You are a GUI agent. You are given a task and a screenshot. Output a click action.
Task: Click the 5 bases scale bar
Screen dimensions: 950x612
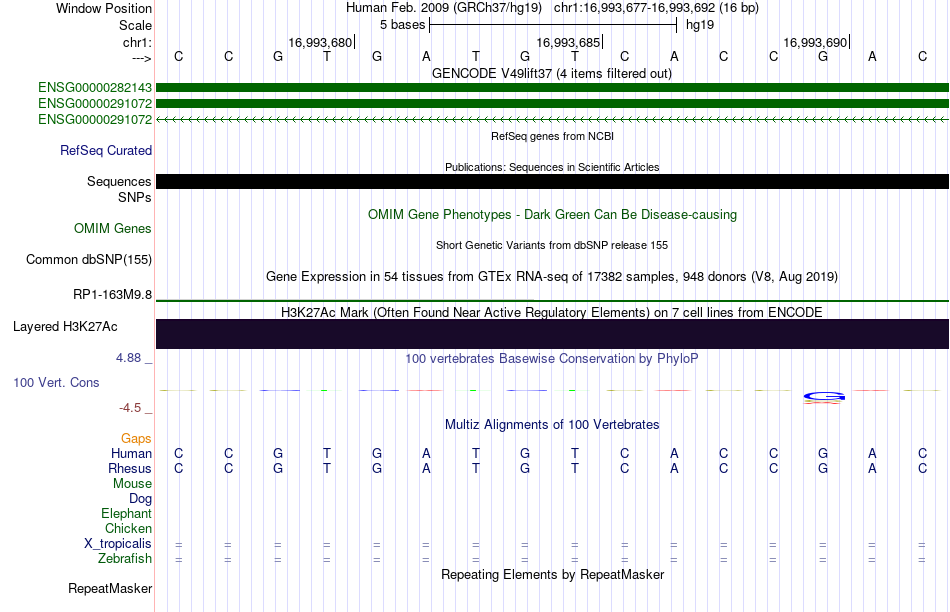tap(553, 25)
